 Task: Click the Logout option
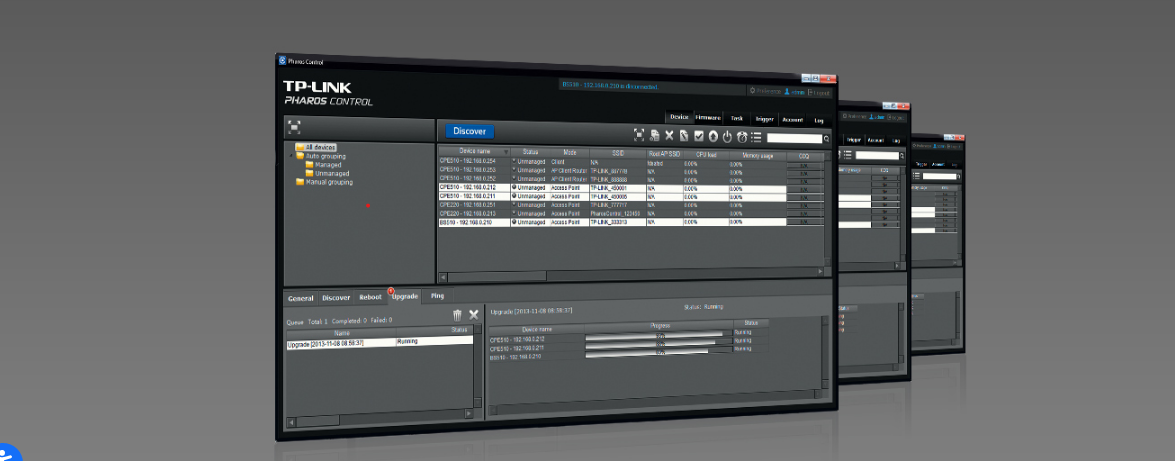click(818, 93)
